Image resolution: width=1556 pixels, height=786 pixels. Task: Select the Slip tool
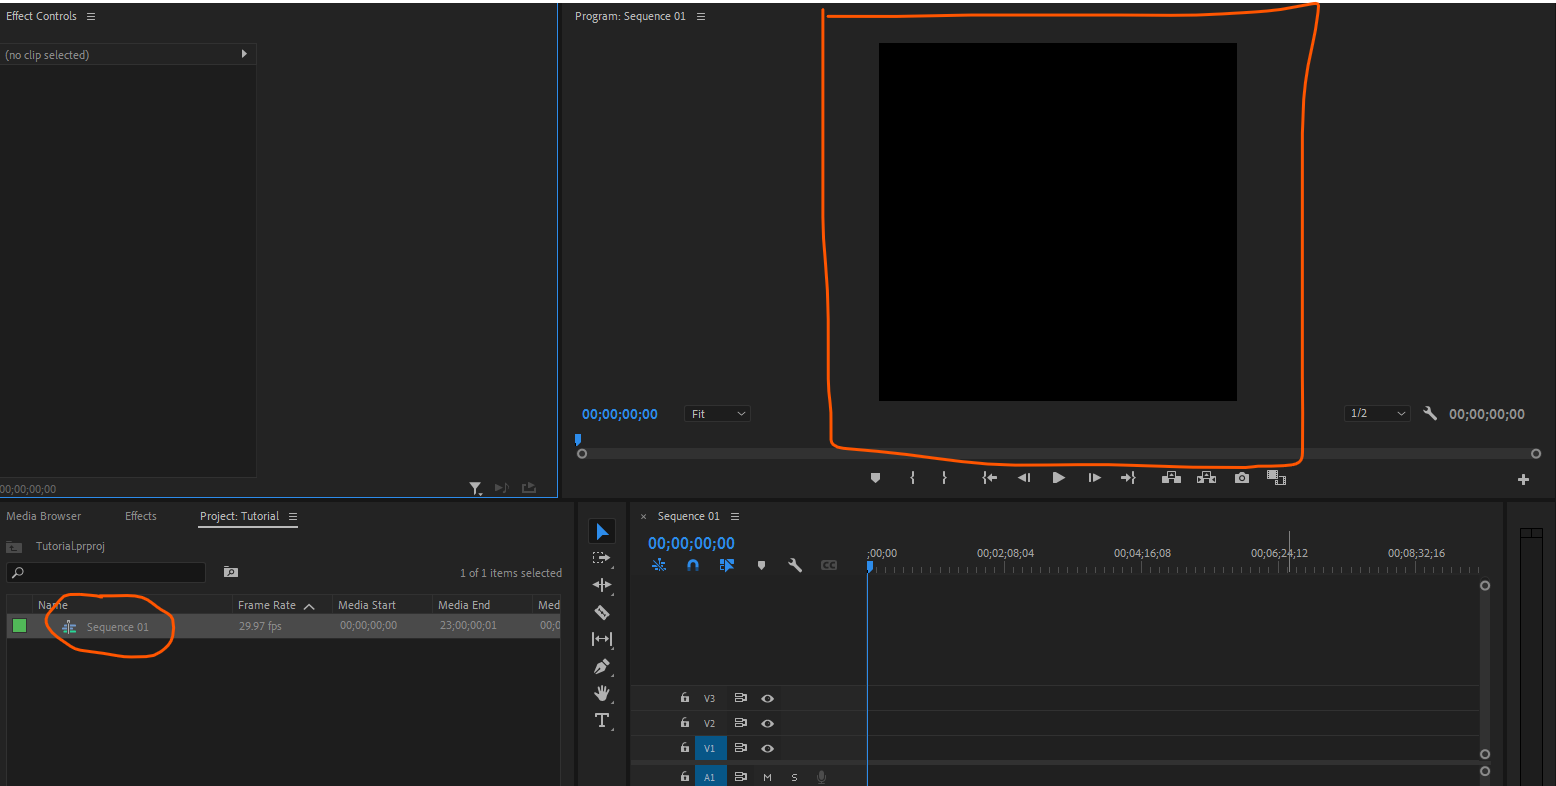[x=602, y=639]
